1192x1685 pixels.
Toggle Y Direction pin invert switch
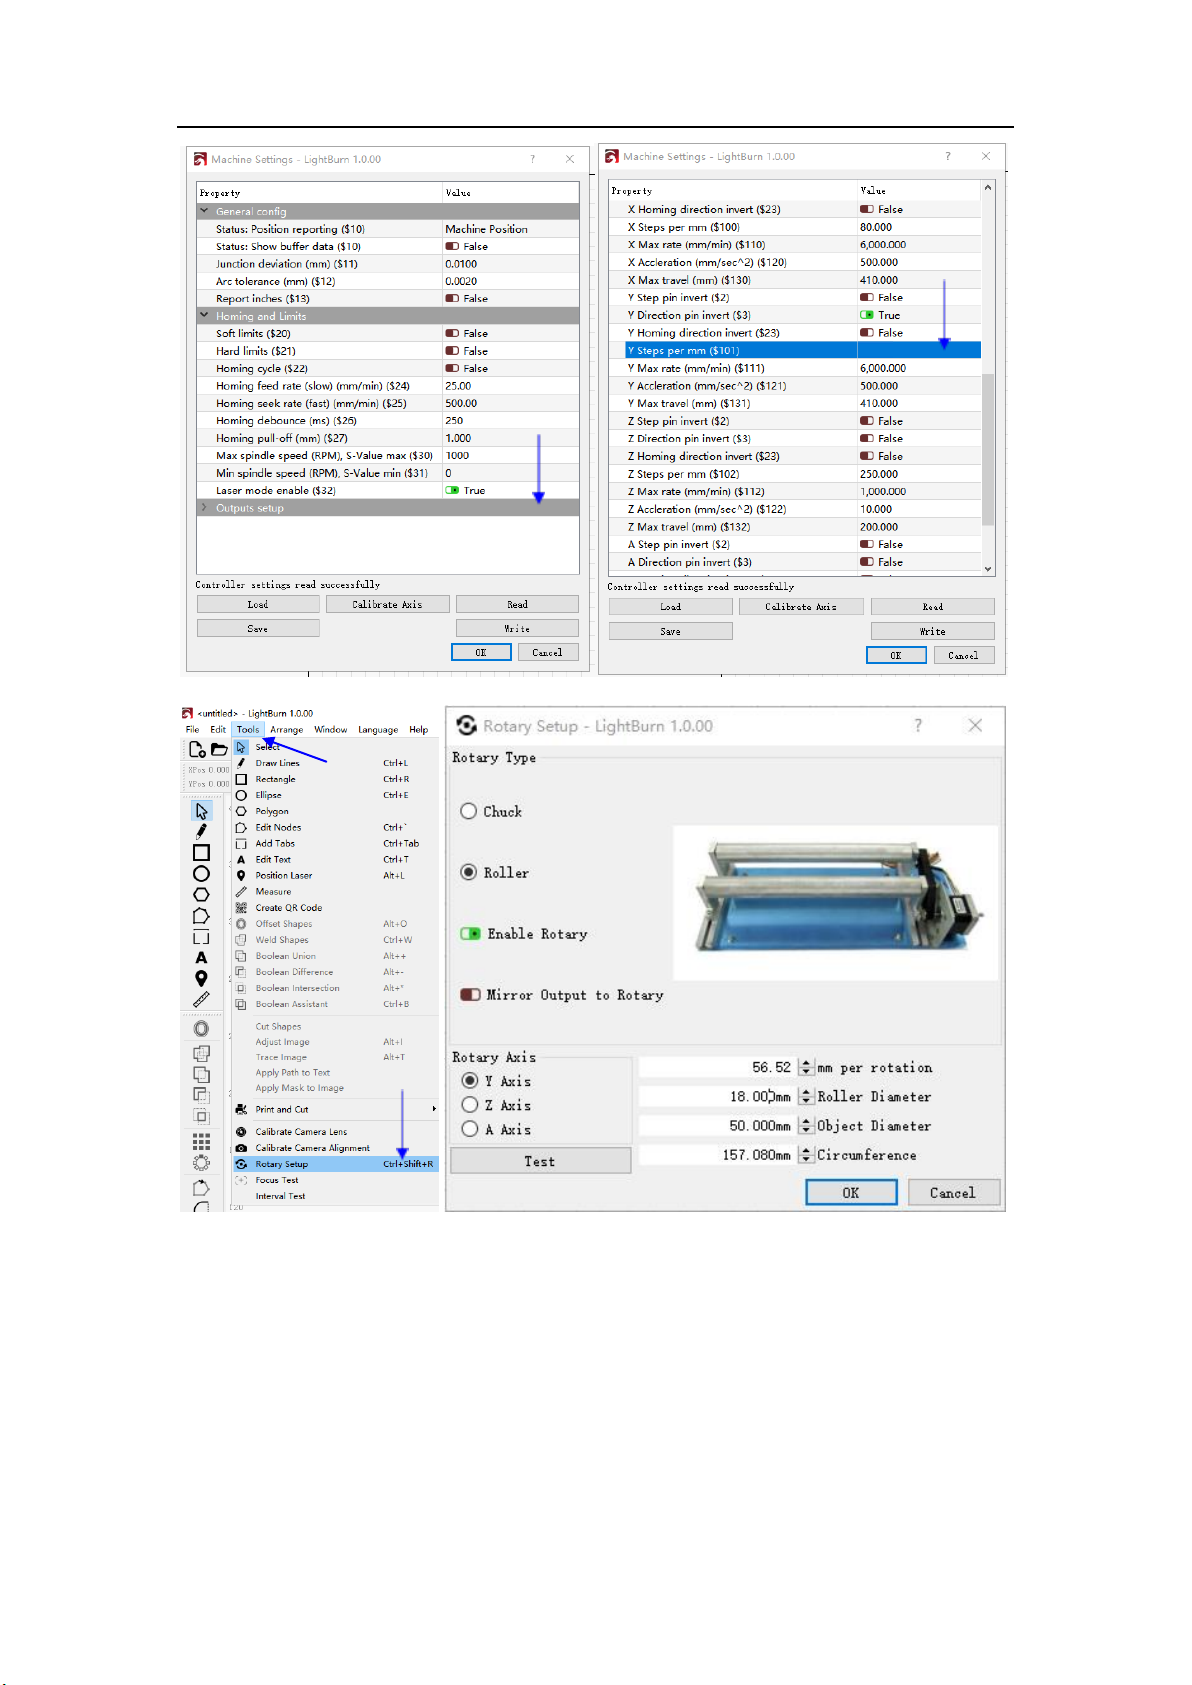[x=867, y=315]
